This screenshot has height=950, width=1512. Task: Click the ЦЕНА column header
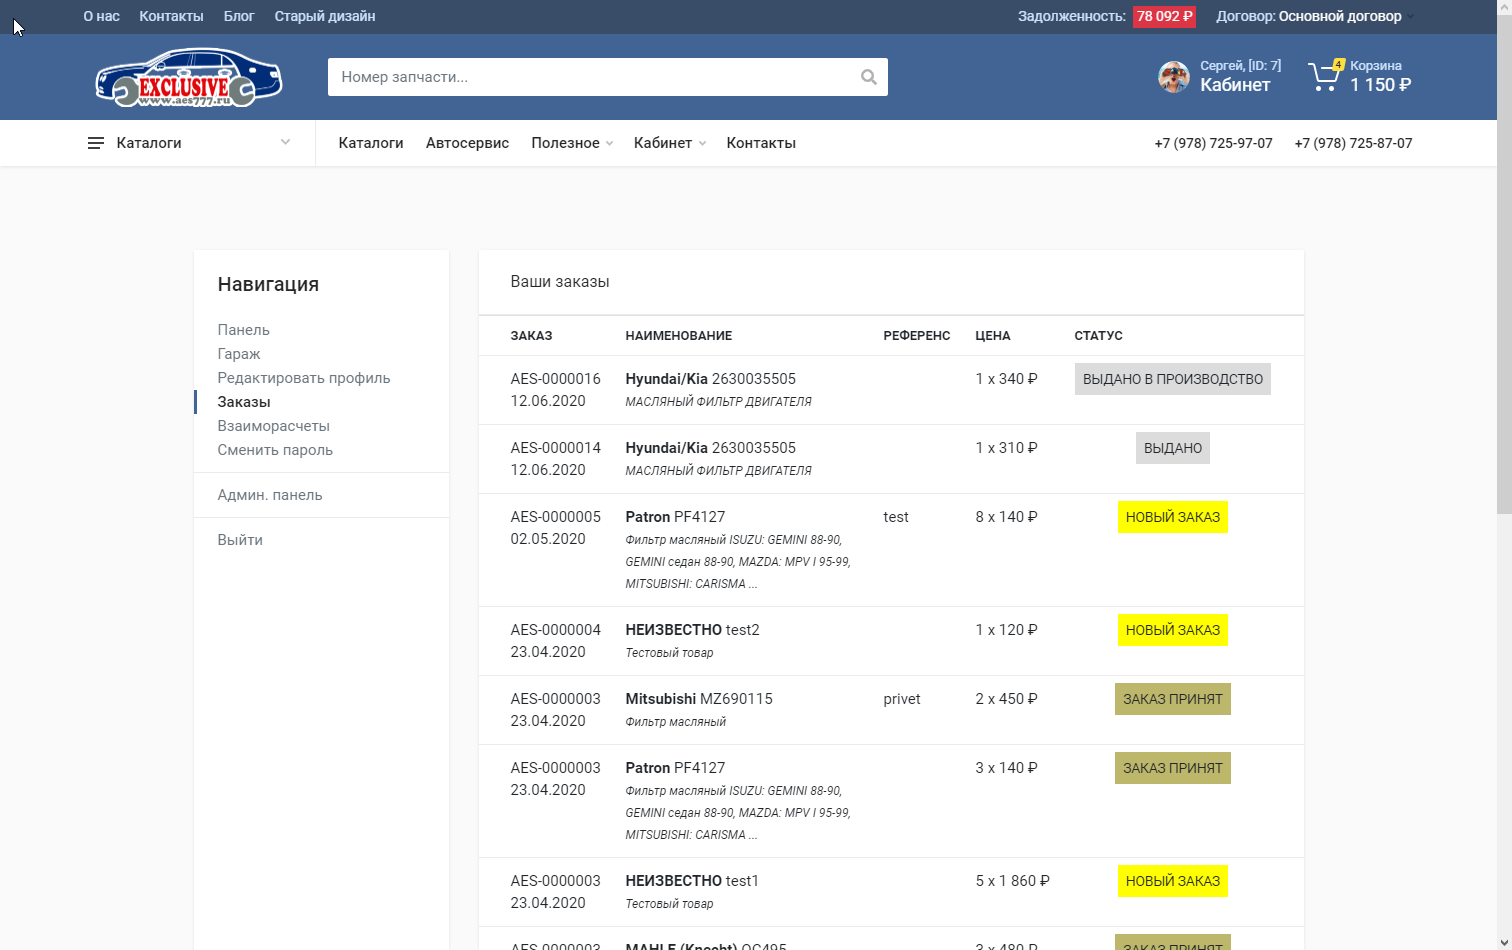click(x=993, y=336)
